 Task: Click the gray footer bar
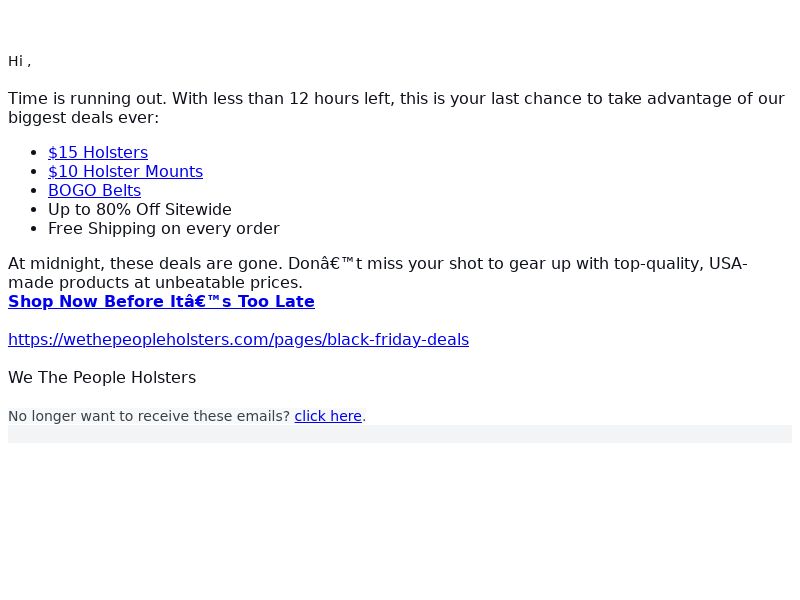coord(400,434)
